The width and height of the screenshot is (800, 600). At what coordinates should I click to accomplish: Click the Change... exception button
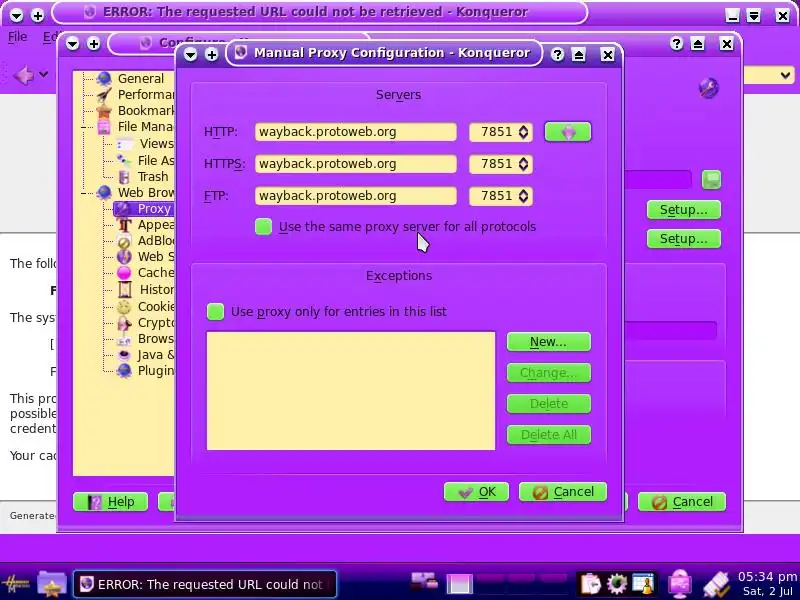(x=548, y=373)
